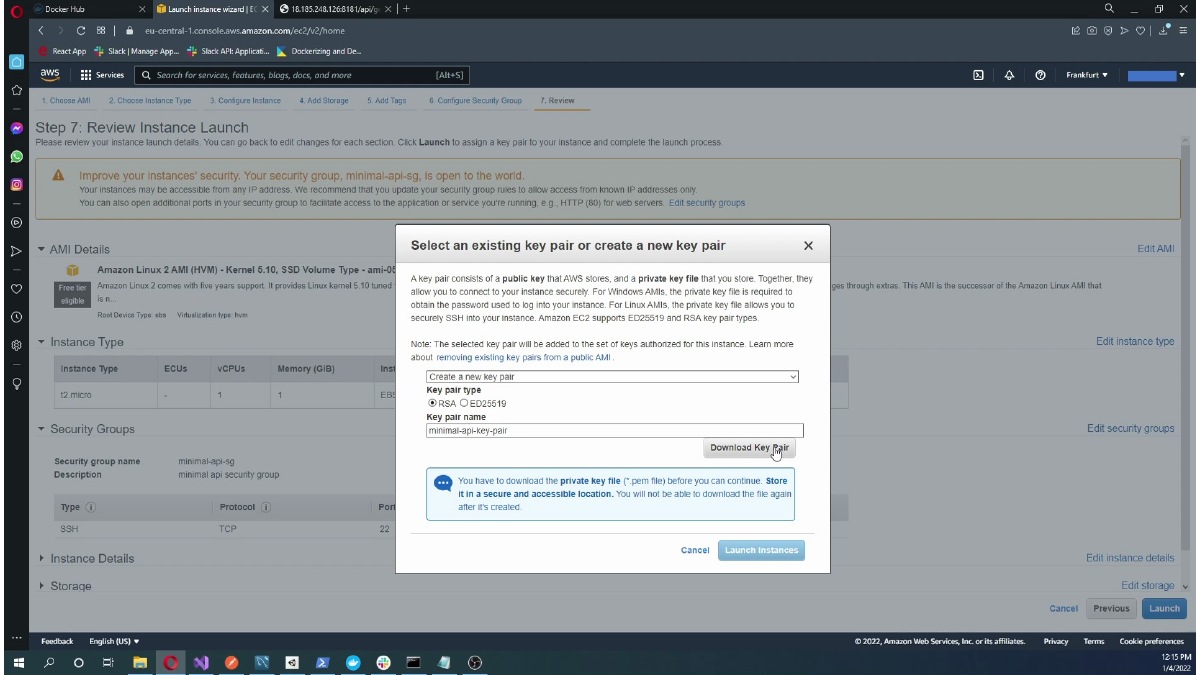
Task: Open the Frankfurt region dropdown
Action: click(x=1087, y=75)
